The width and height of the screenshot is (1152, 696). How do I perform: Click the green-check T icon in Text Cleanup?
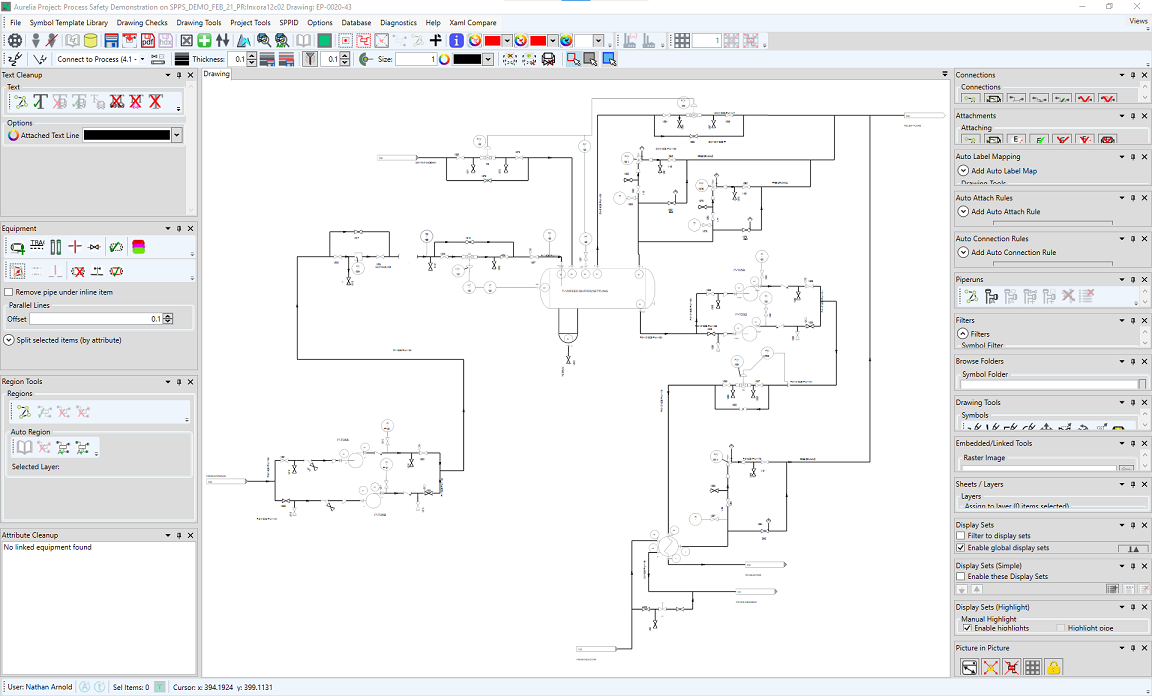pyautogui.click(x=40, y=101)
